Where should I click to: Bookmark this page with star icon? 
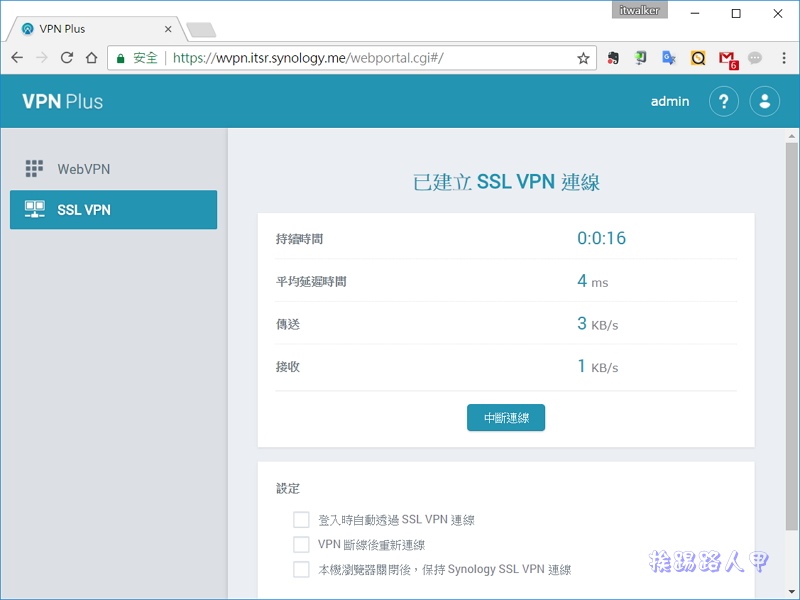click(583, 58)
